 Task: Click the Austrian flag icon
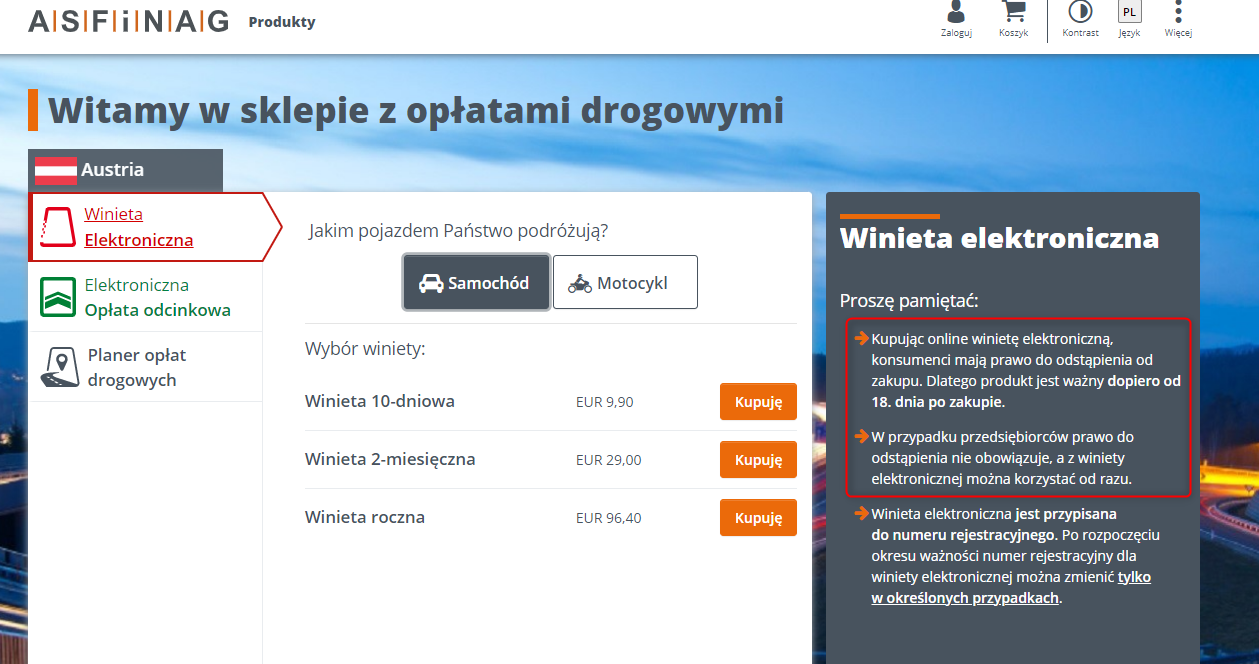[x=56, y=170]
